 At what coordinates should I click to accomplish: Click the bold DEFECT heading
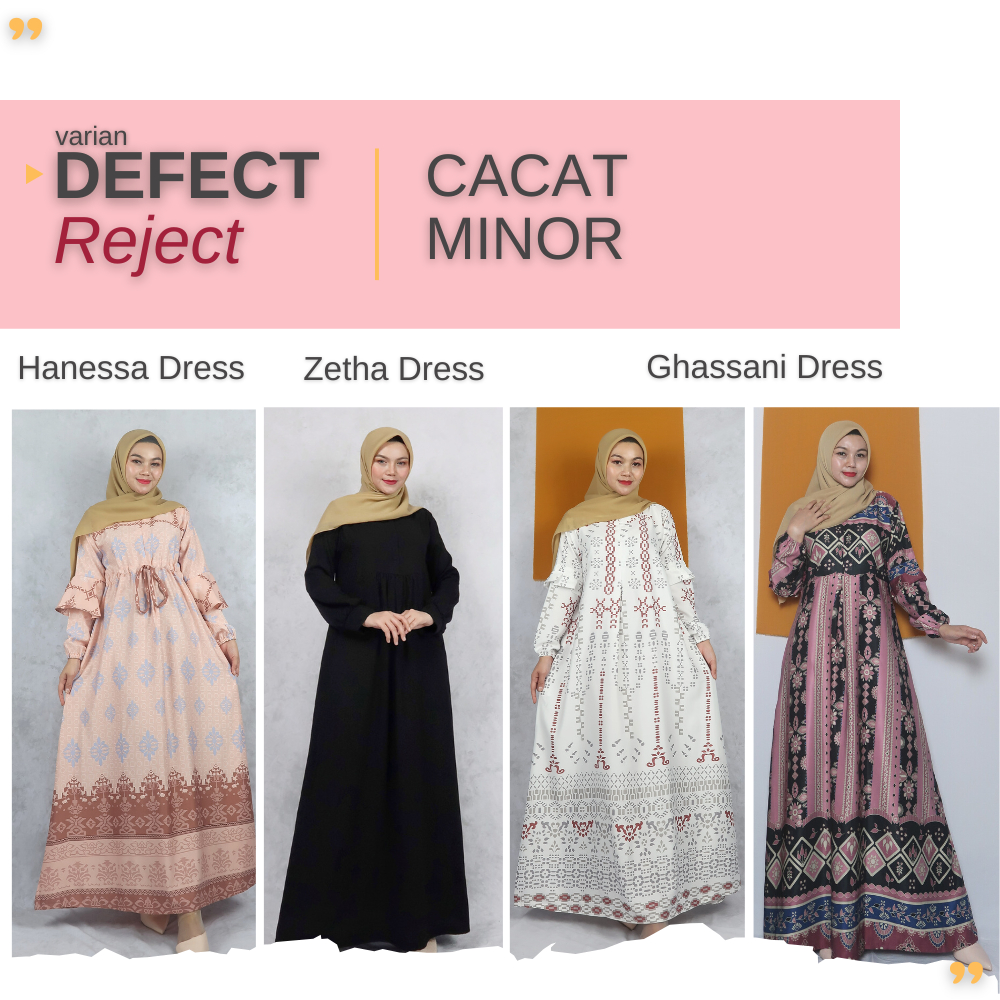coord(187,175)
